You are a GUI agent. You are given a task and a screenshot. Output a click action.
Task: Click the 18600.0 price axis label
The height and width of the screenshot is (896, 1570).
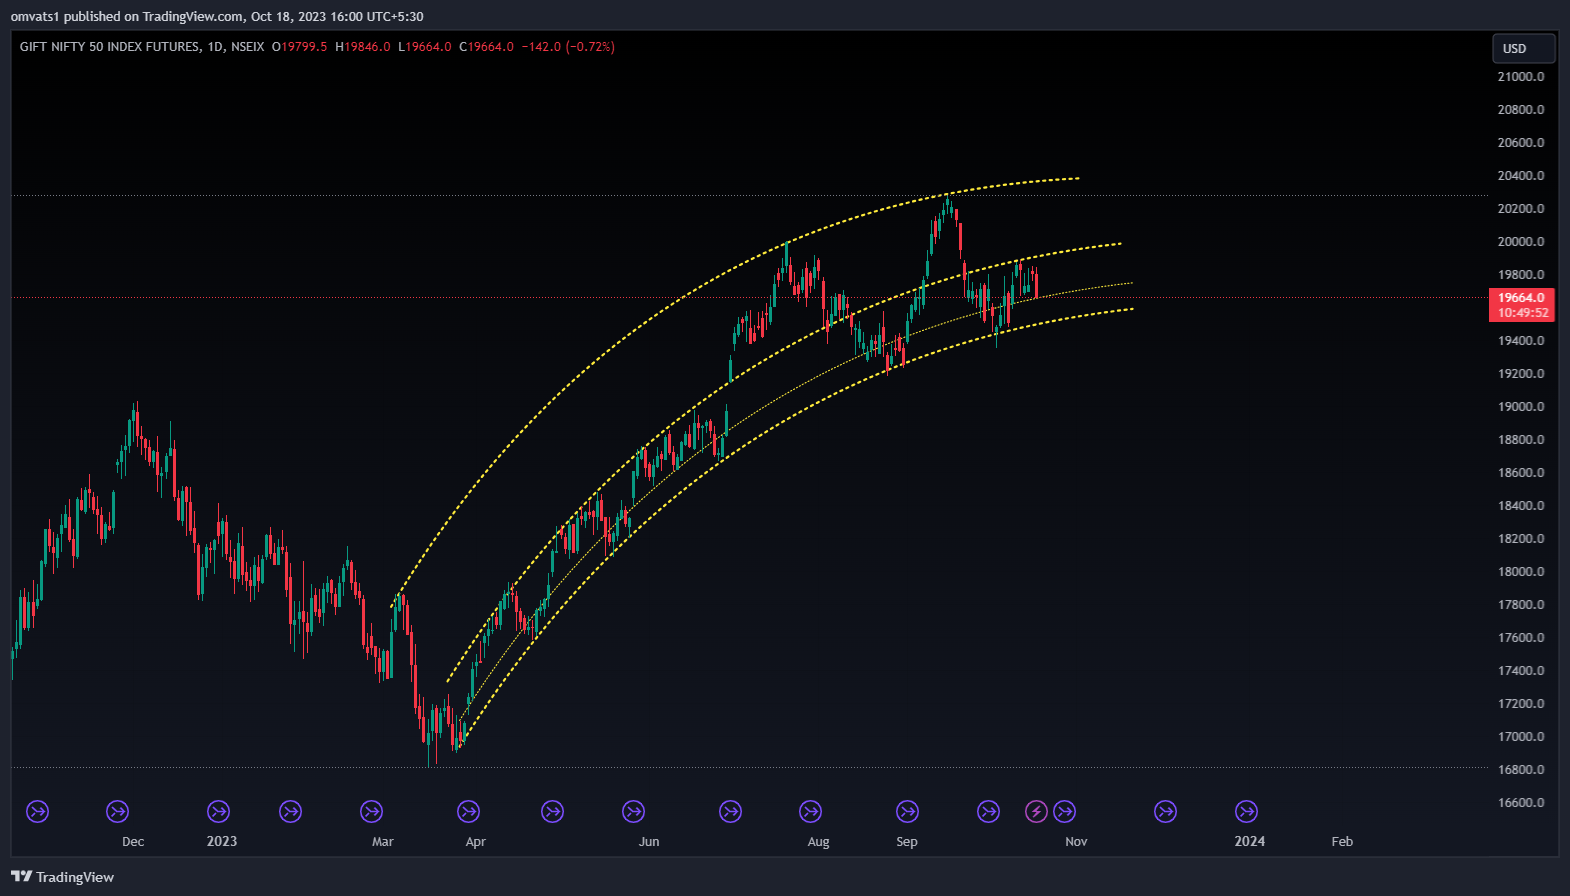[1521, 473]
